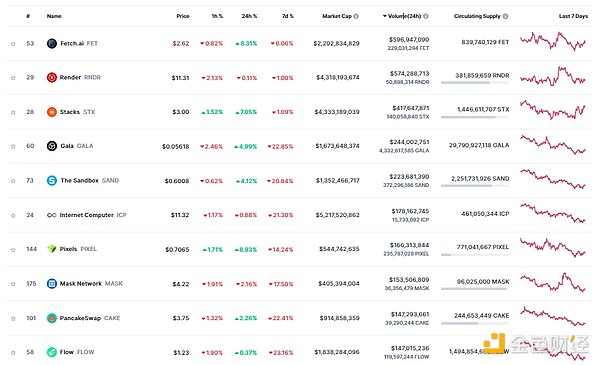Sort by the Name column header
Viewport: 600px width, 365px height.
(x=54, y=16)
